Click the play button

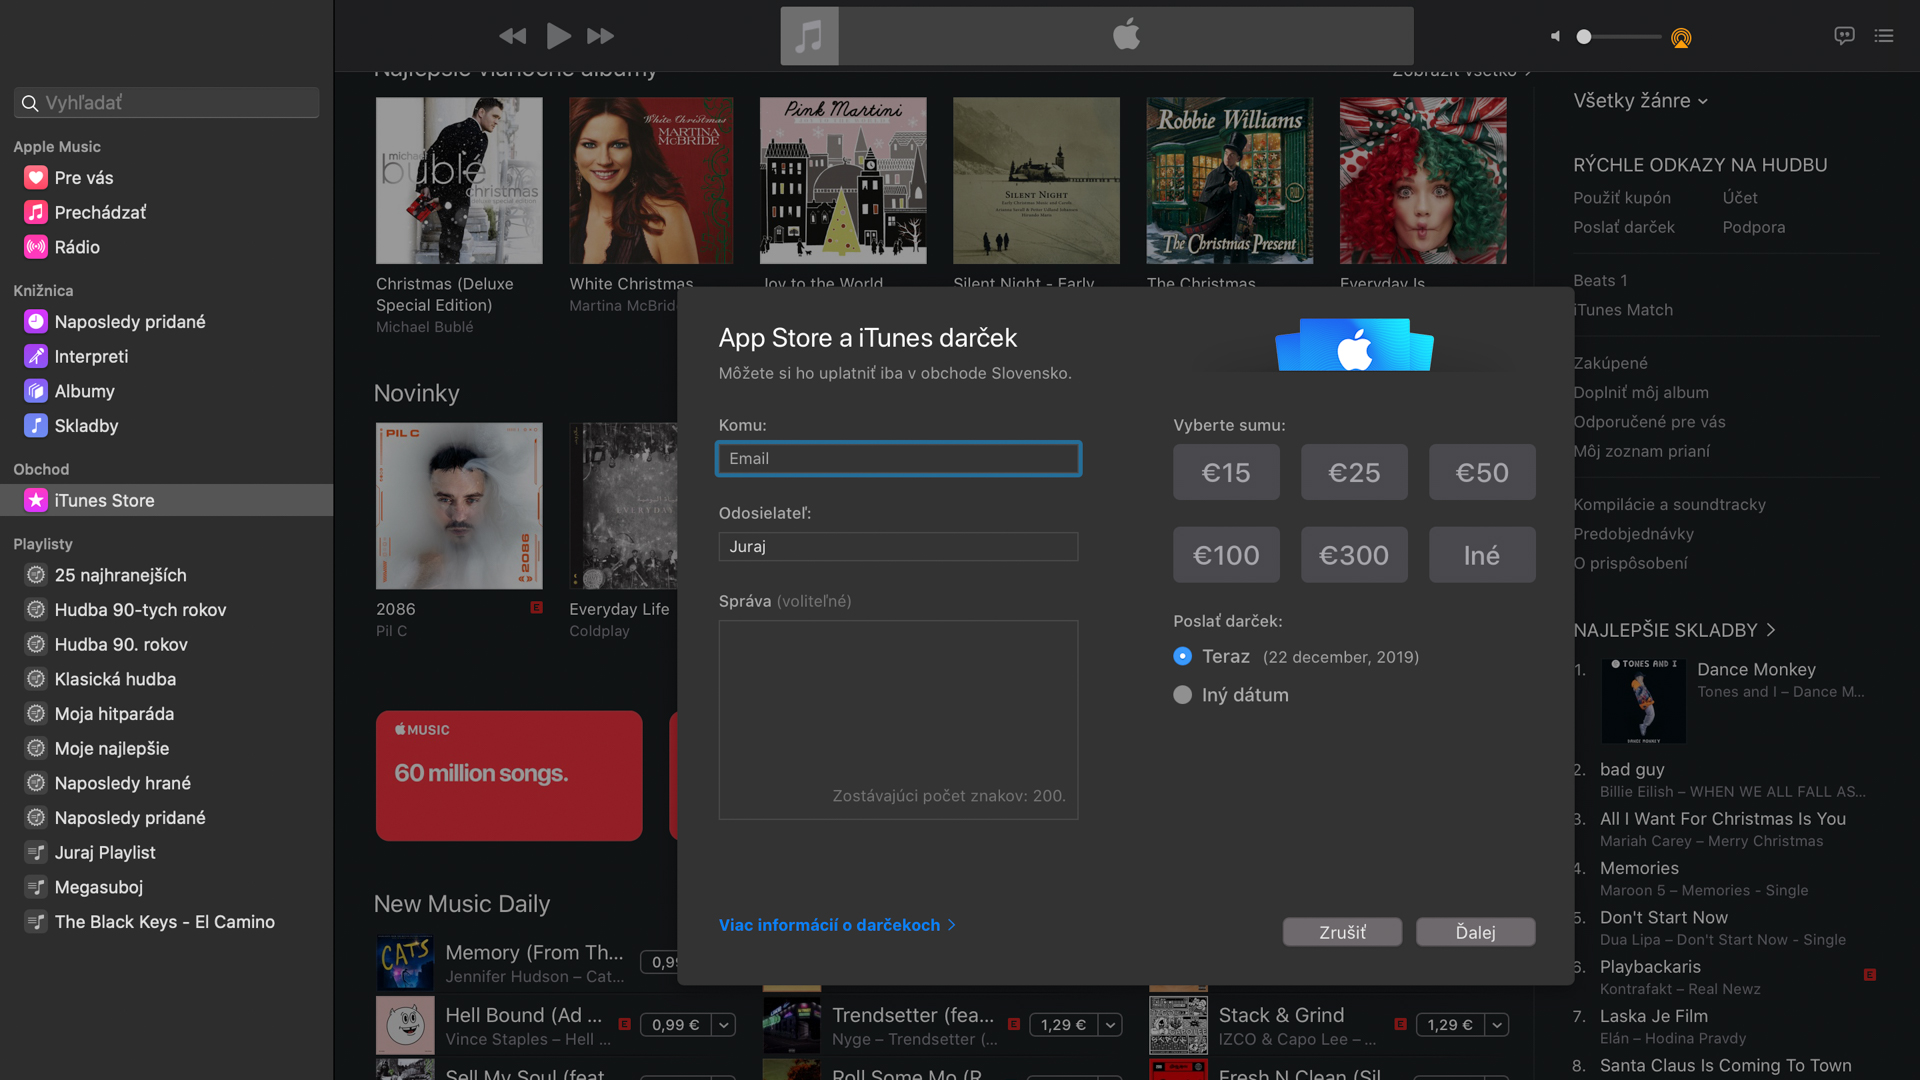coord(558,36)
